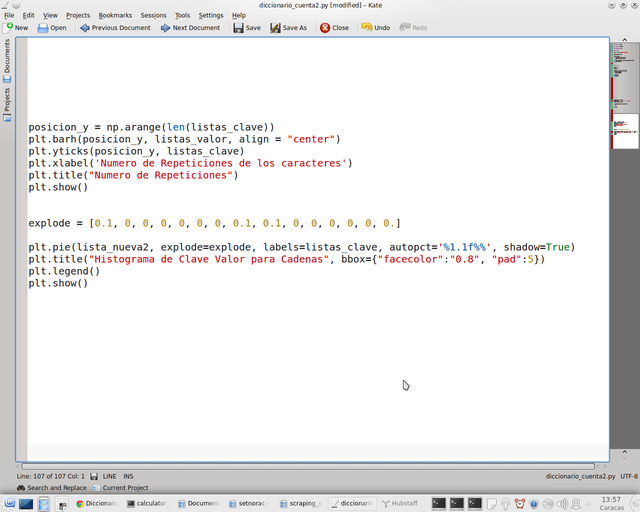Close the document with the red Close button

[x=334, y=28]
